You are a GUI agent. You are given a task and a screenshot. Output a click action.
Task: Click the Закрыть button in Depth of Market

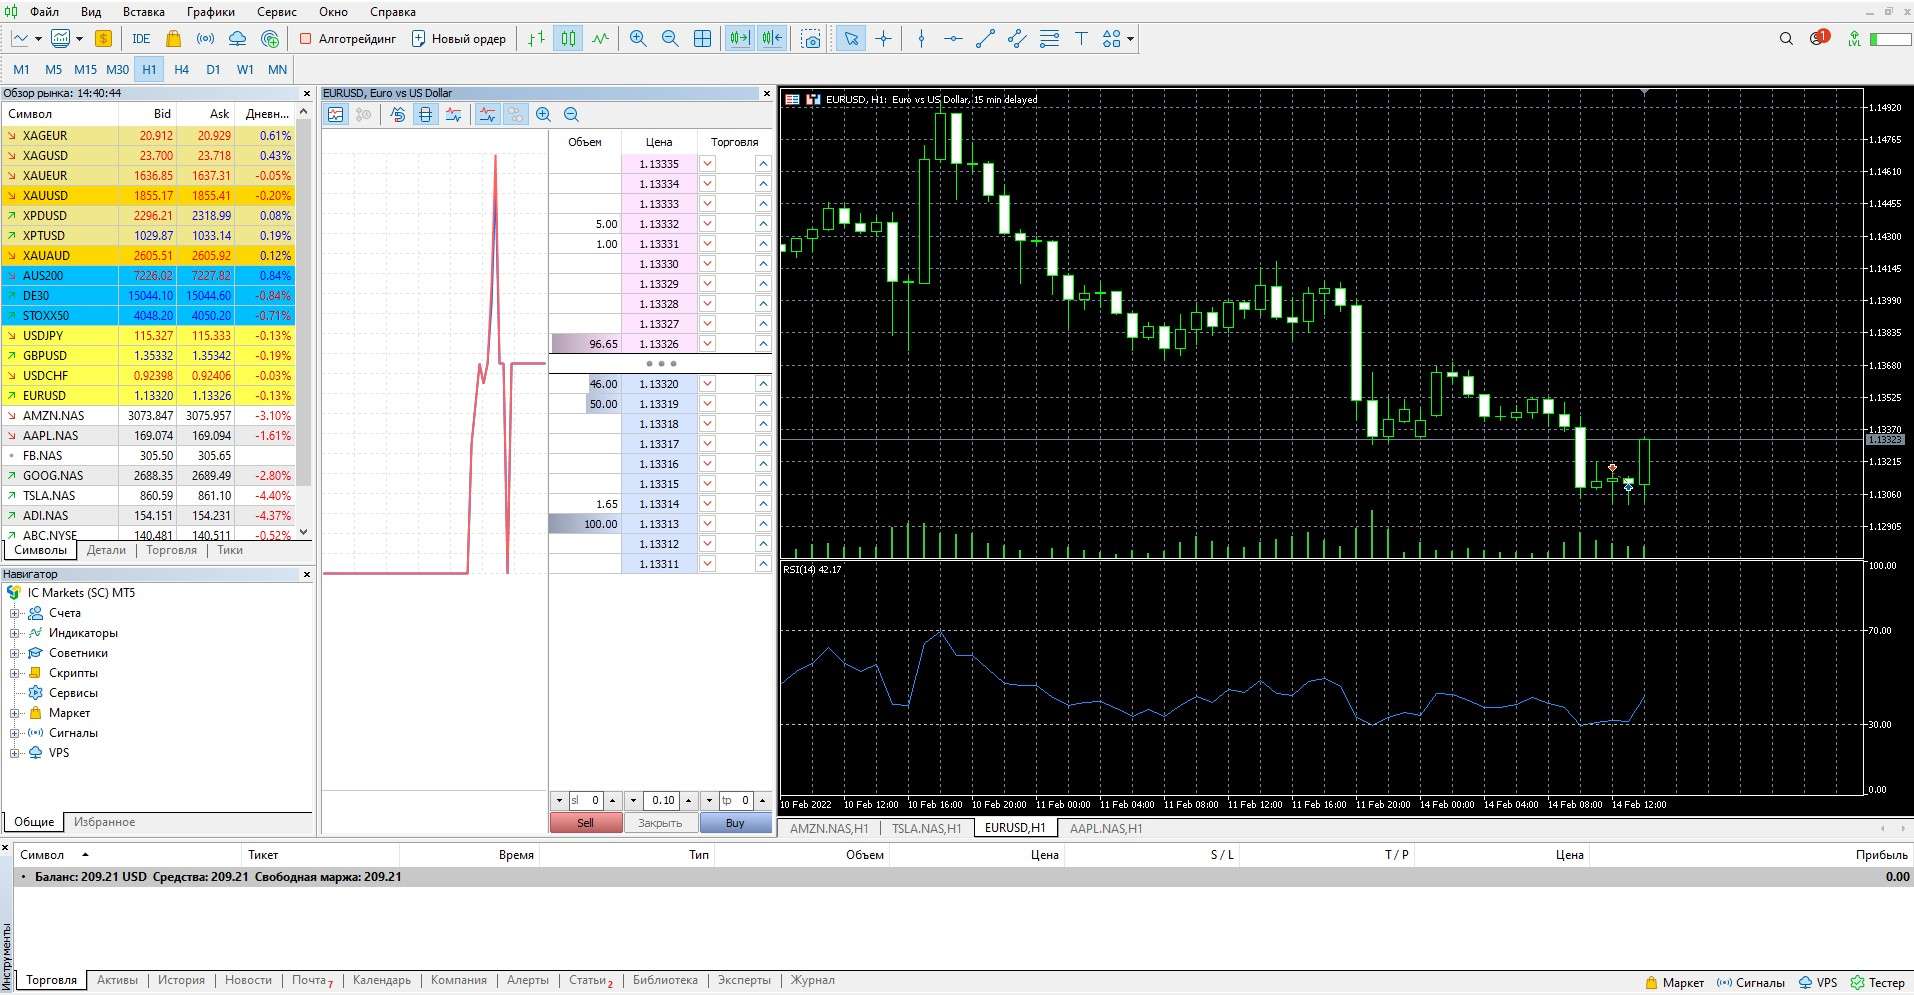click(660, 823)
